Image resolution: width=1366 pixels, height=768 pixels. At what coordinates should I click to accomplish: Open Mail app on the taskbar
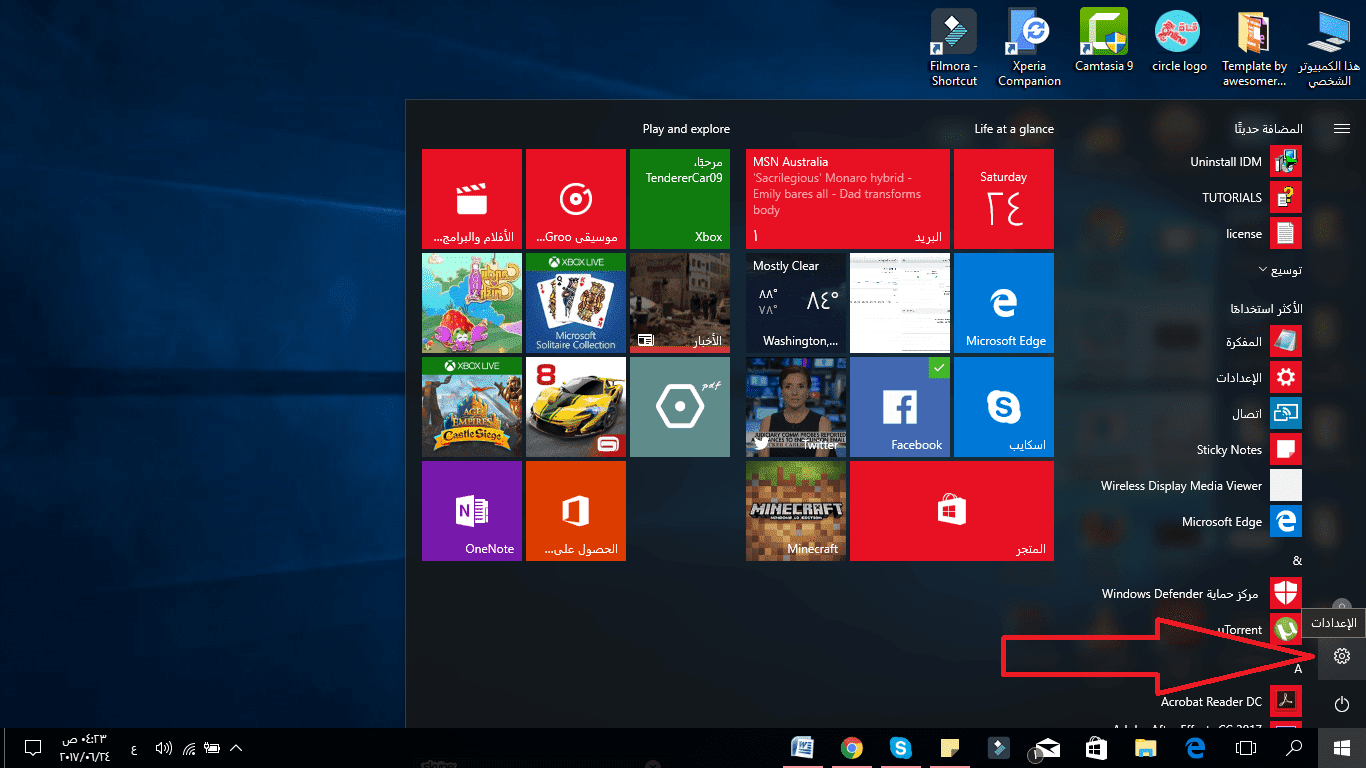click(x=1047, y=748)
